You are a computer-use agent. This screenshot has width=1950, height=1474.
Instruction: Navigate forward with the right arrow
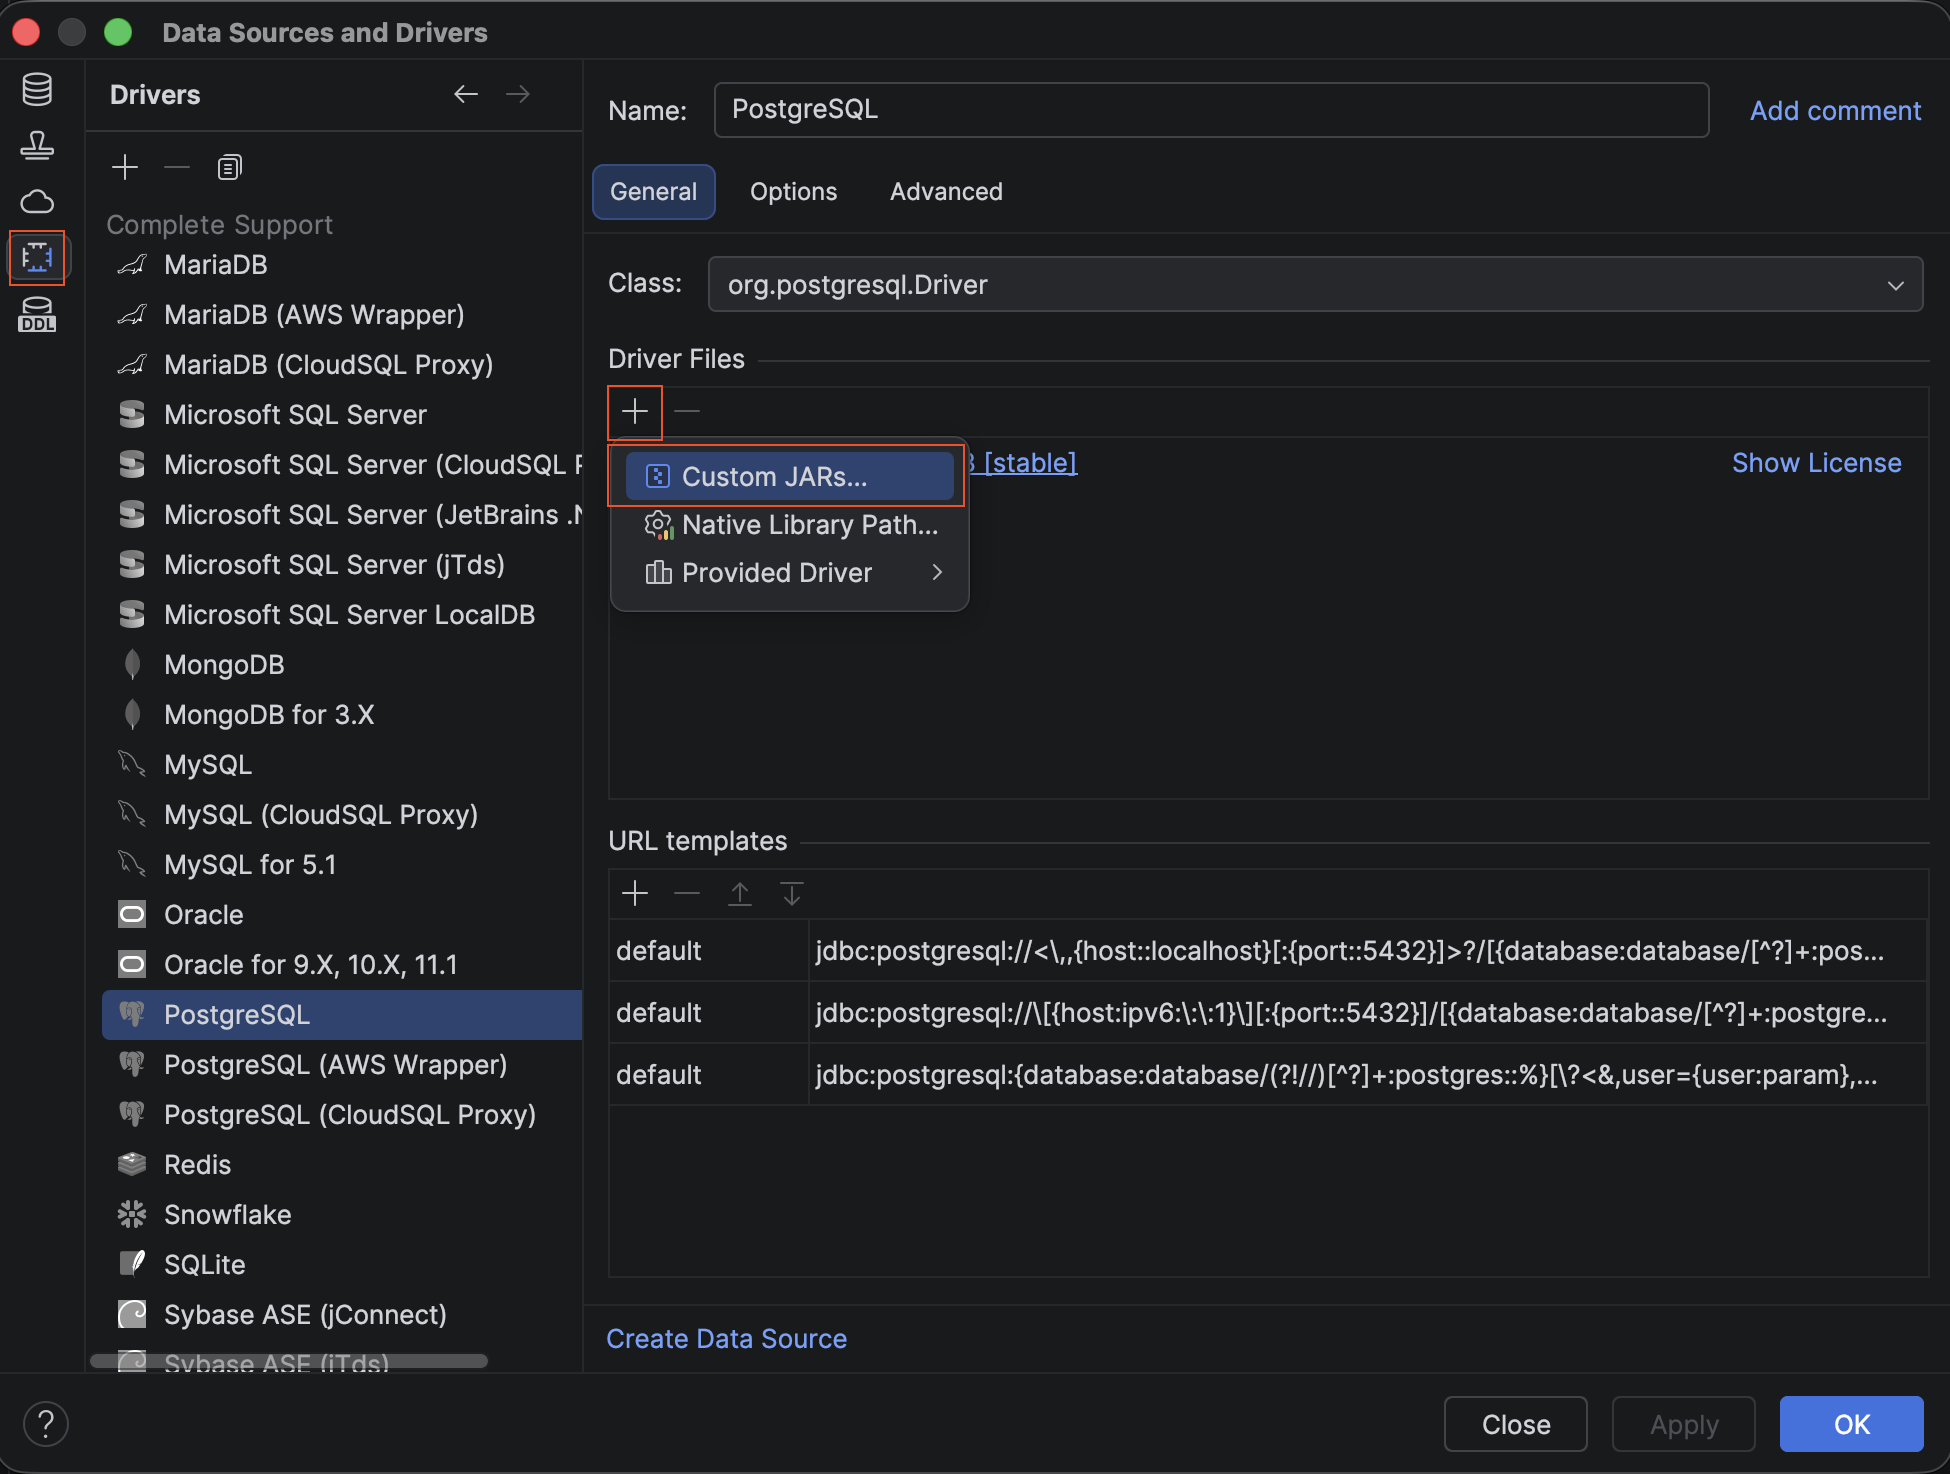[518, 94]
